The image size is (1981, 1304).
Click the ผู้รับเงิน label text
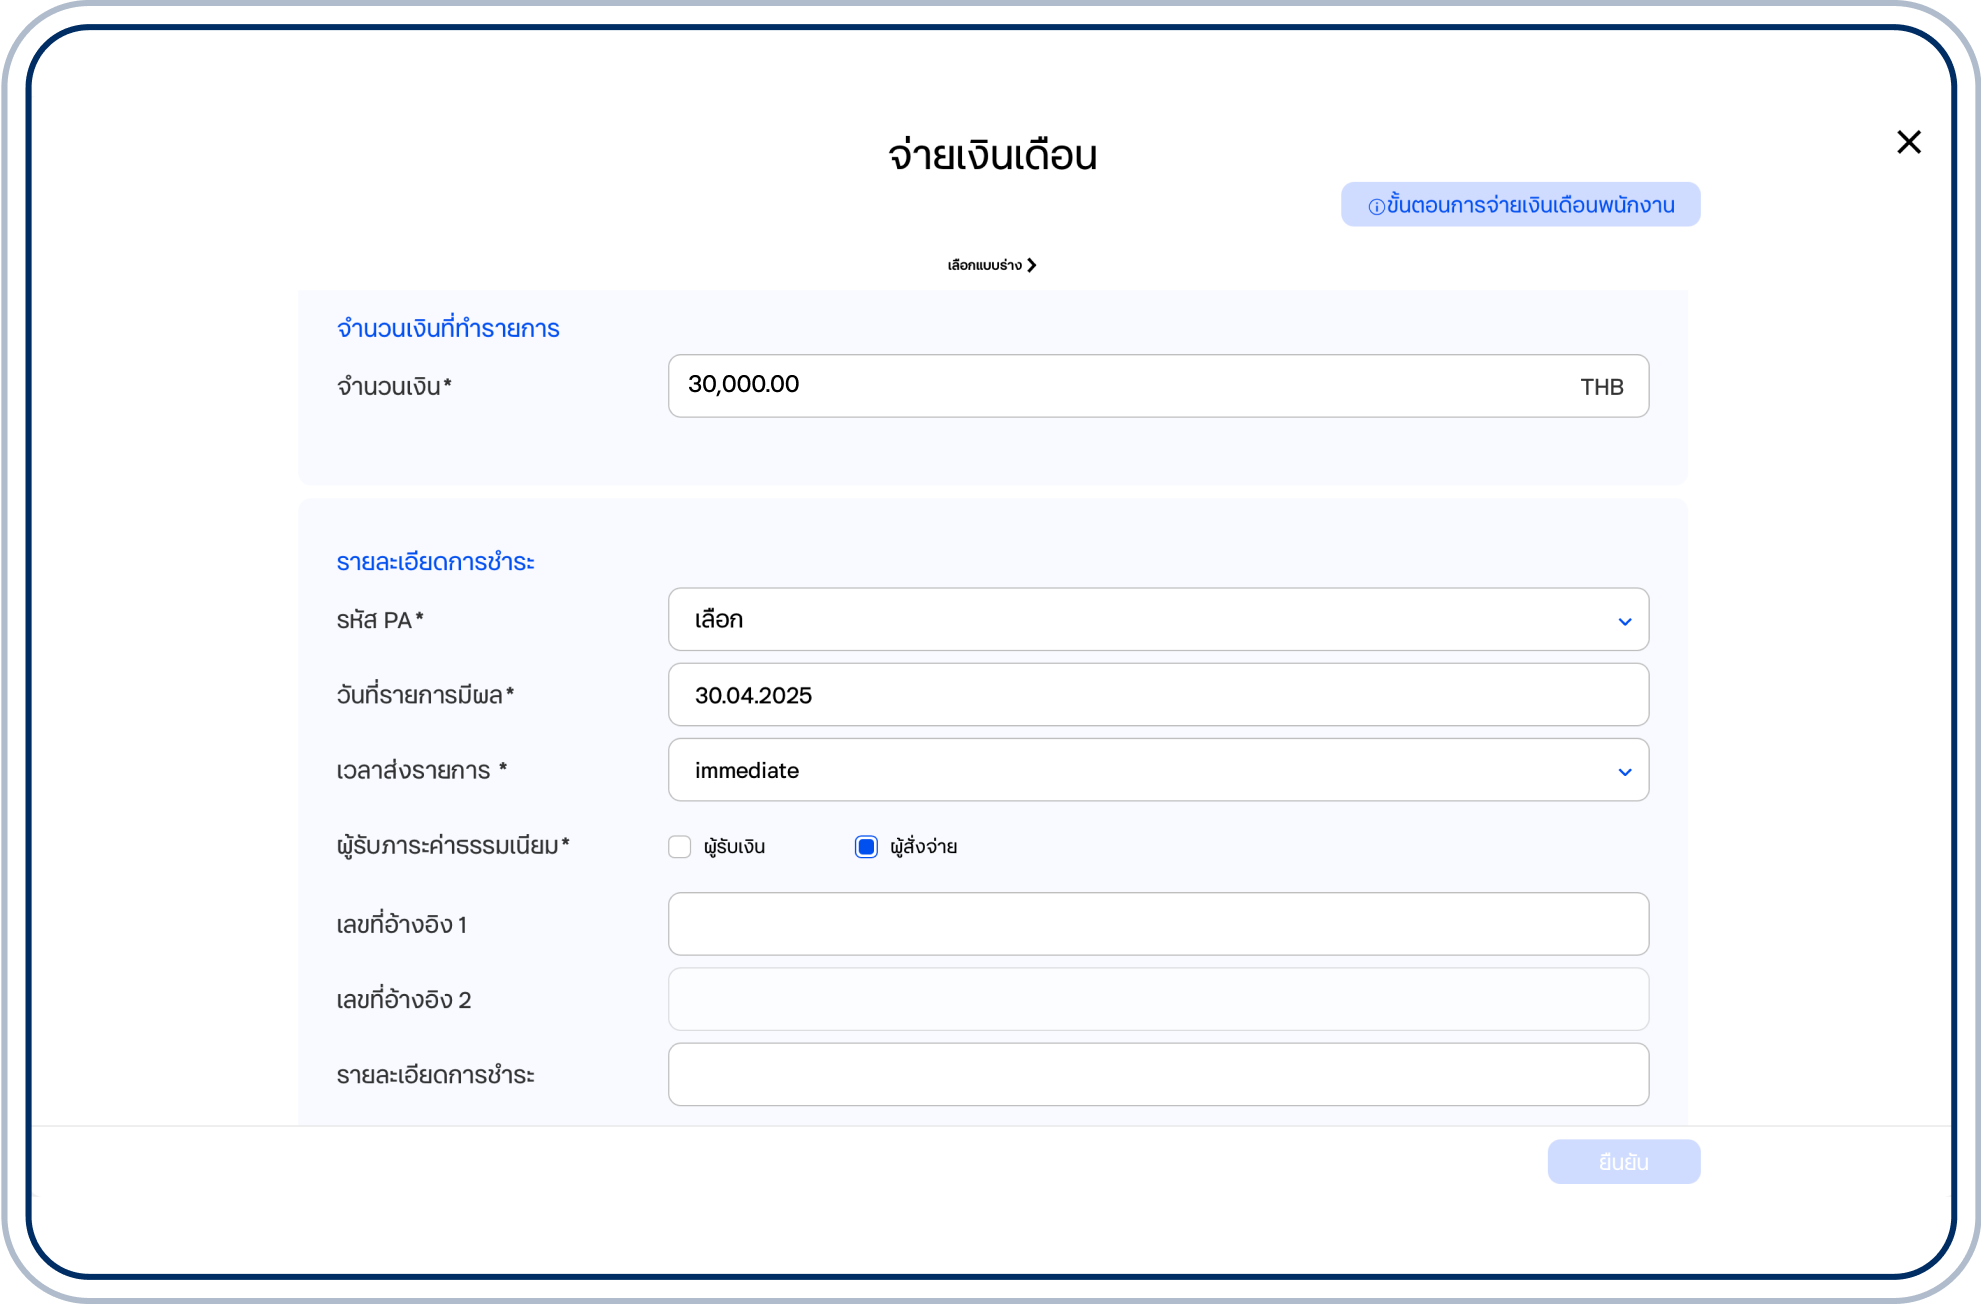[x=734, y=847]
